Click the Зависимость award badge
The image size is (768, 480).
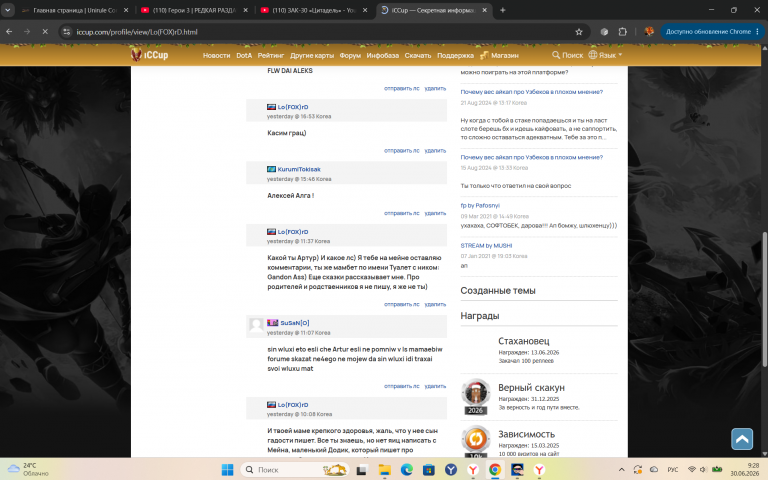coord(475,441)
